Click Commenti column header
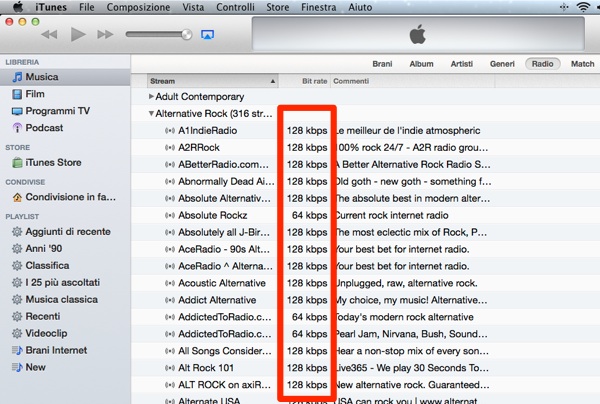This screenshot has height=404, width=600. click(x=412, y=81)
